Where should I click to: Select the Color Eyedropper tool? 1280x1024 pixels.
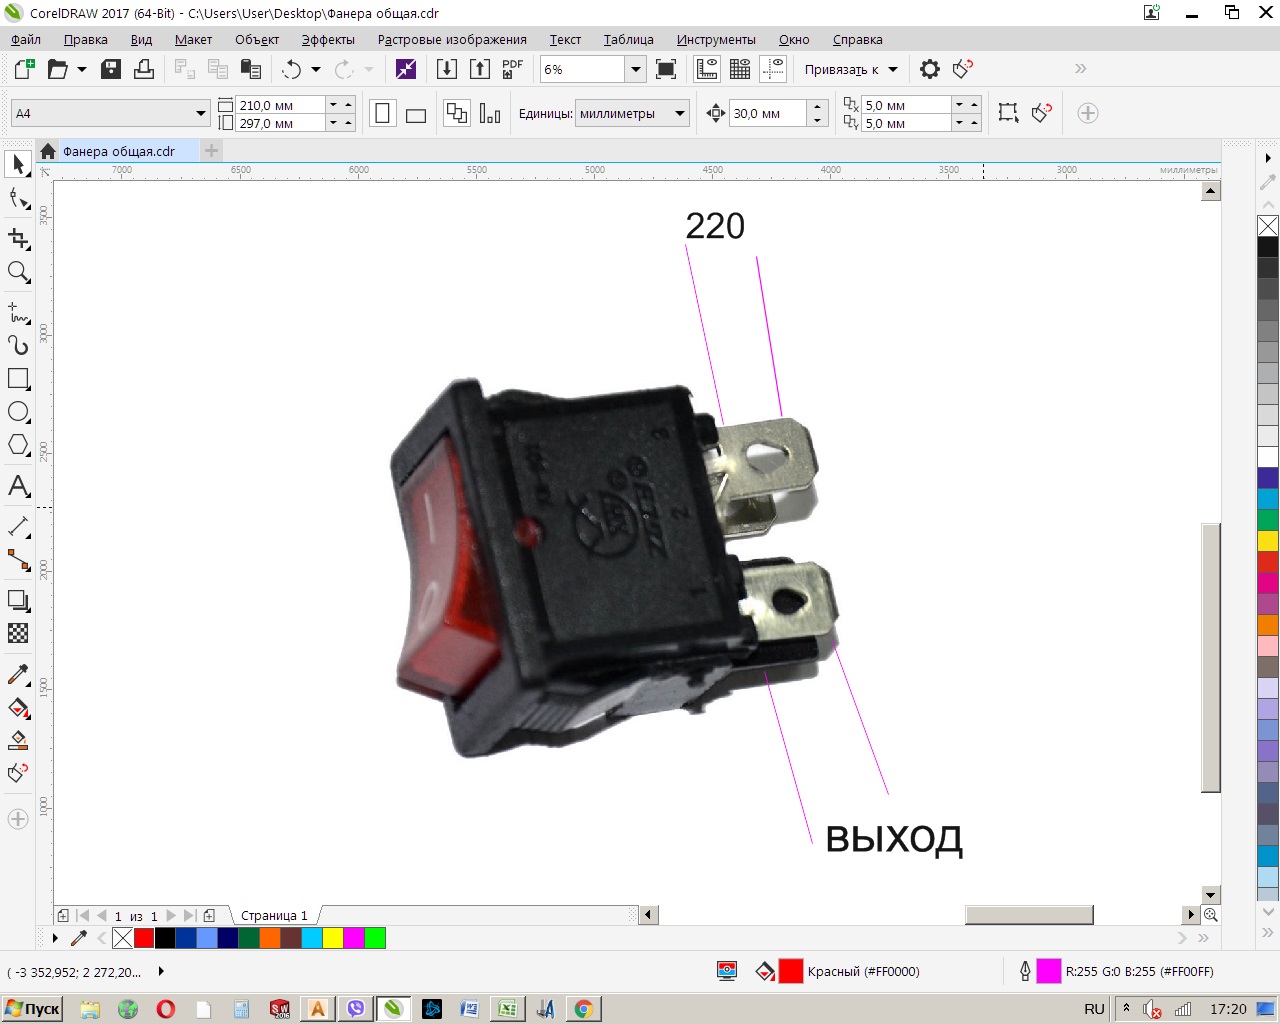click(18, 674)
